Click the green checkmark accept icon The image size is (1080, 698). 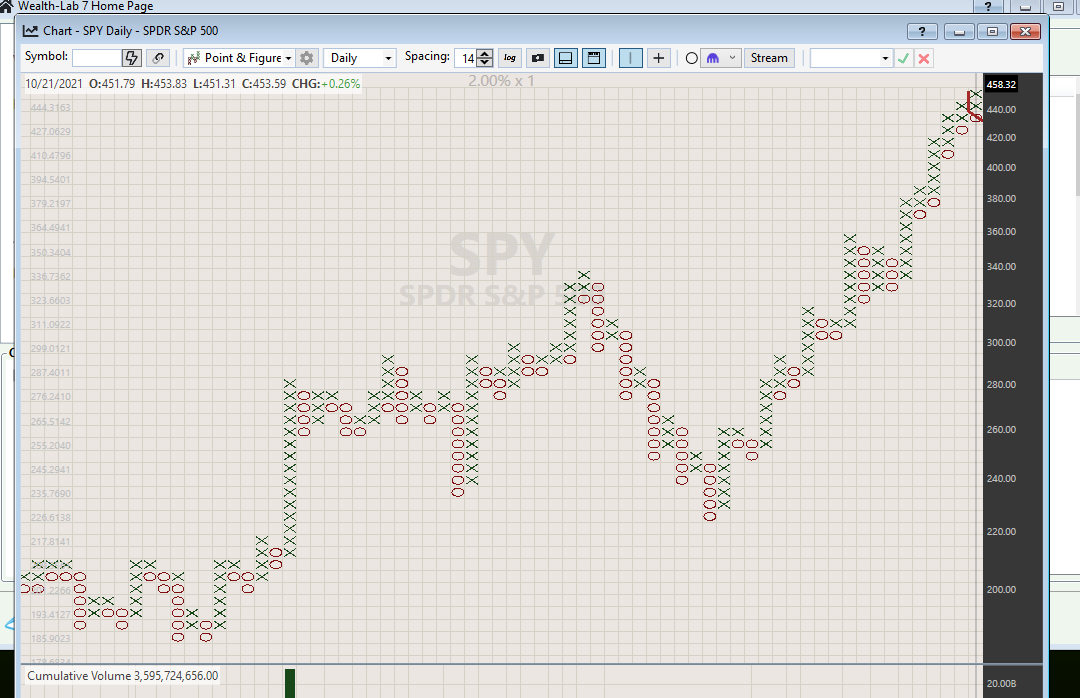pos(904,59)
